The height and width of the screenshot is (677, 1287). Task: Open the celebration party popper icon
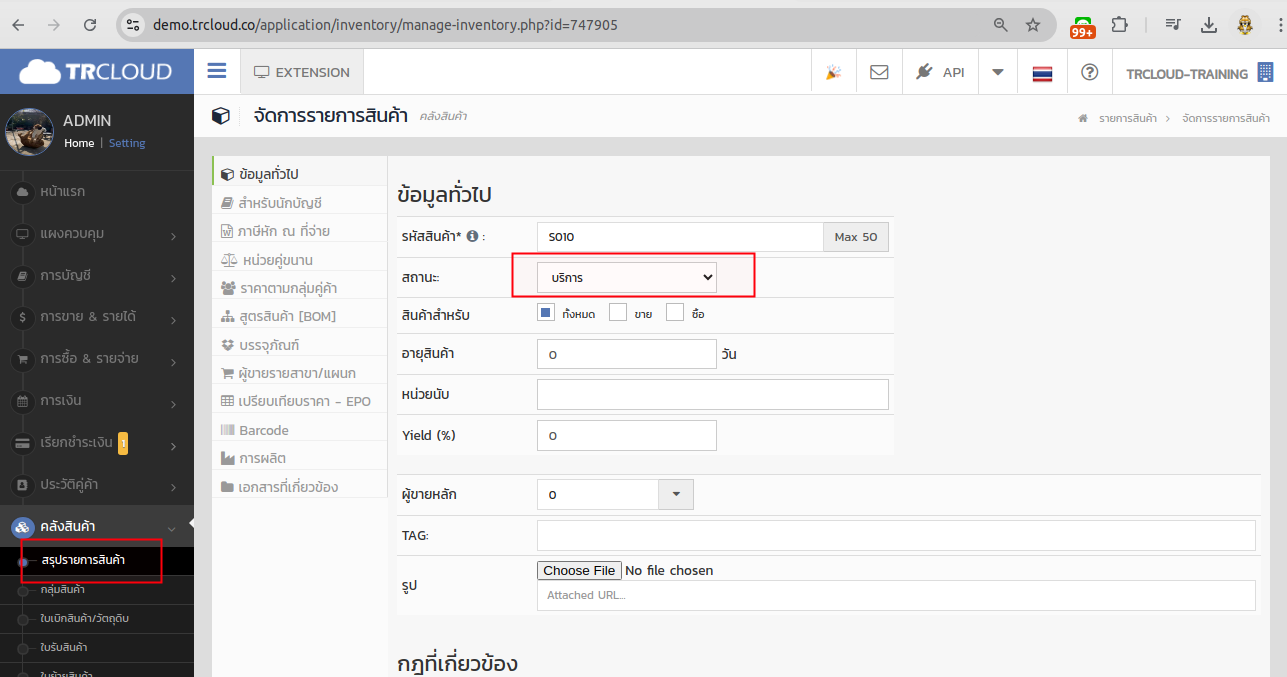point(833,73)
